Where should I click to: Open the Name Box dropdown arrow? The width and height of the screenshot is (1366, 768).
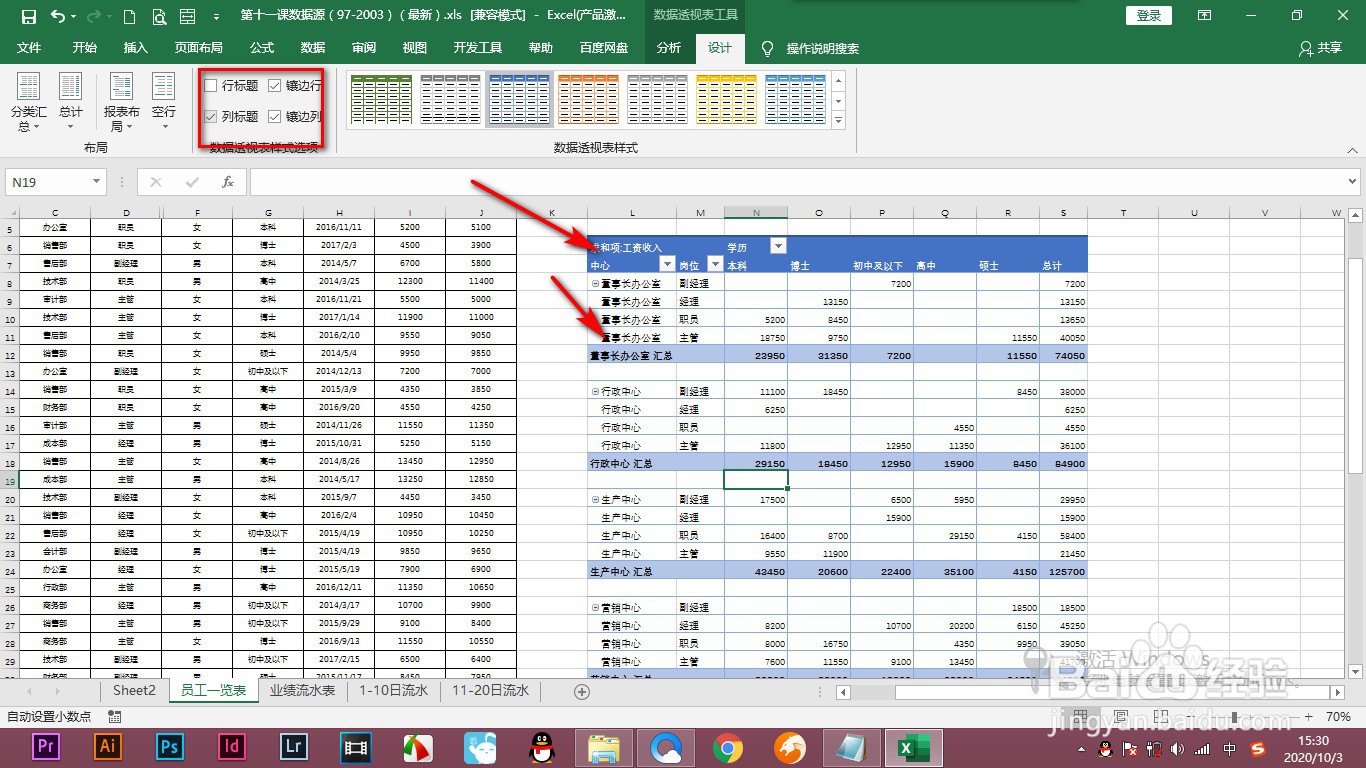click(x=97, y=182)
